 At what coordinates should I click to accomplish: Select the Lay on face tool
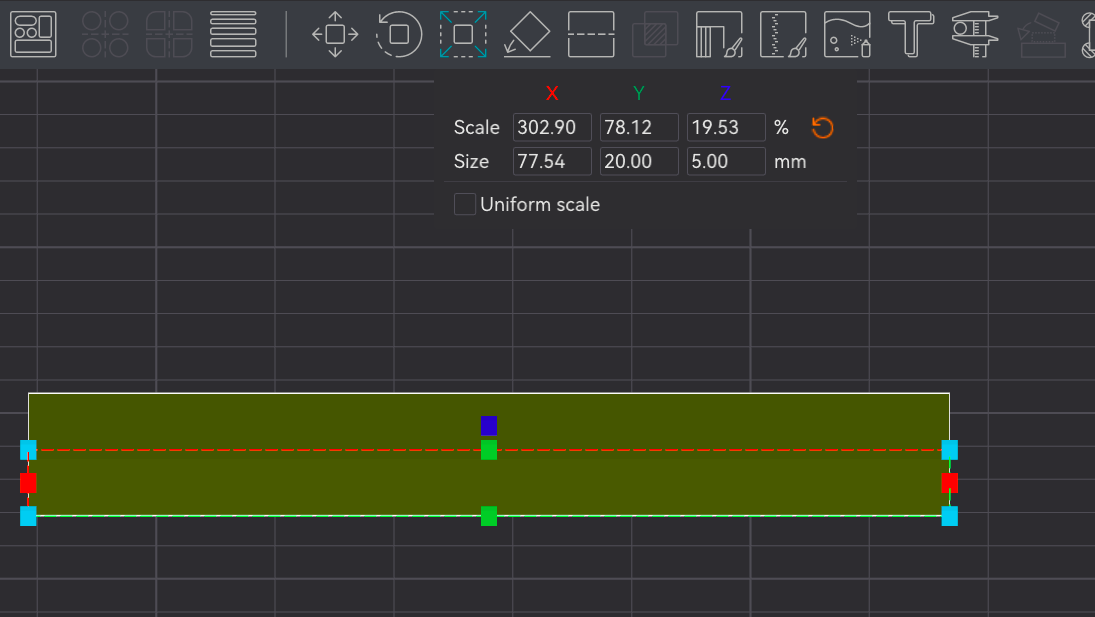pos(527,34)
